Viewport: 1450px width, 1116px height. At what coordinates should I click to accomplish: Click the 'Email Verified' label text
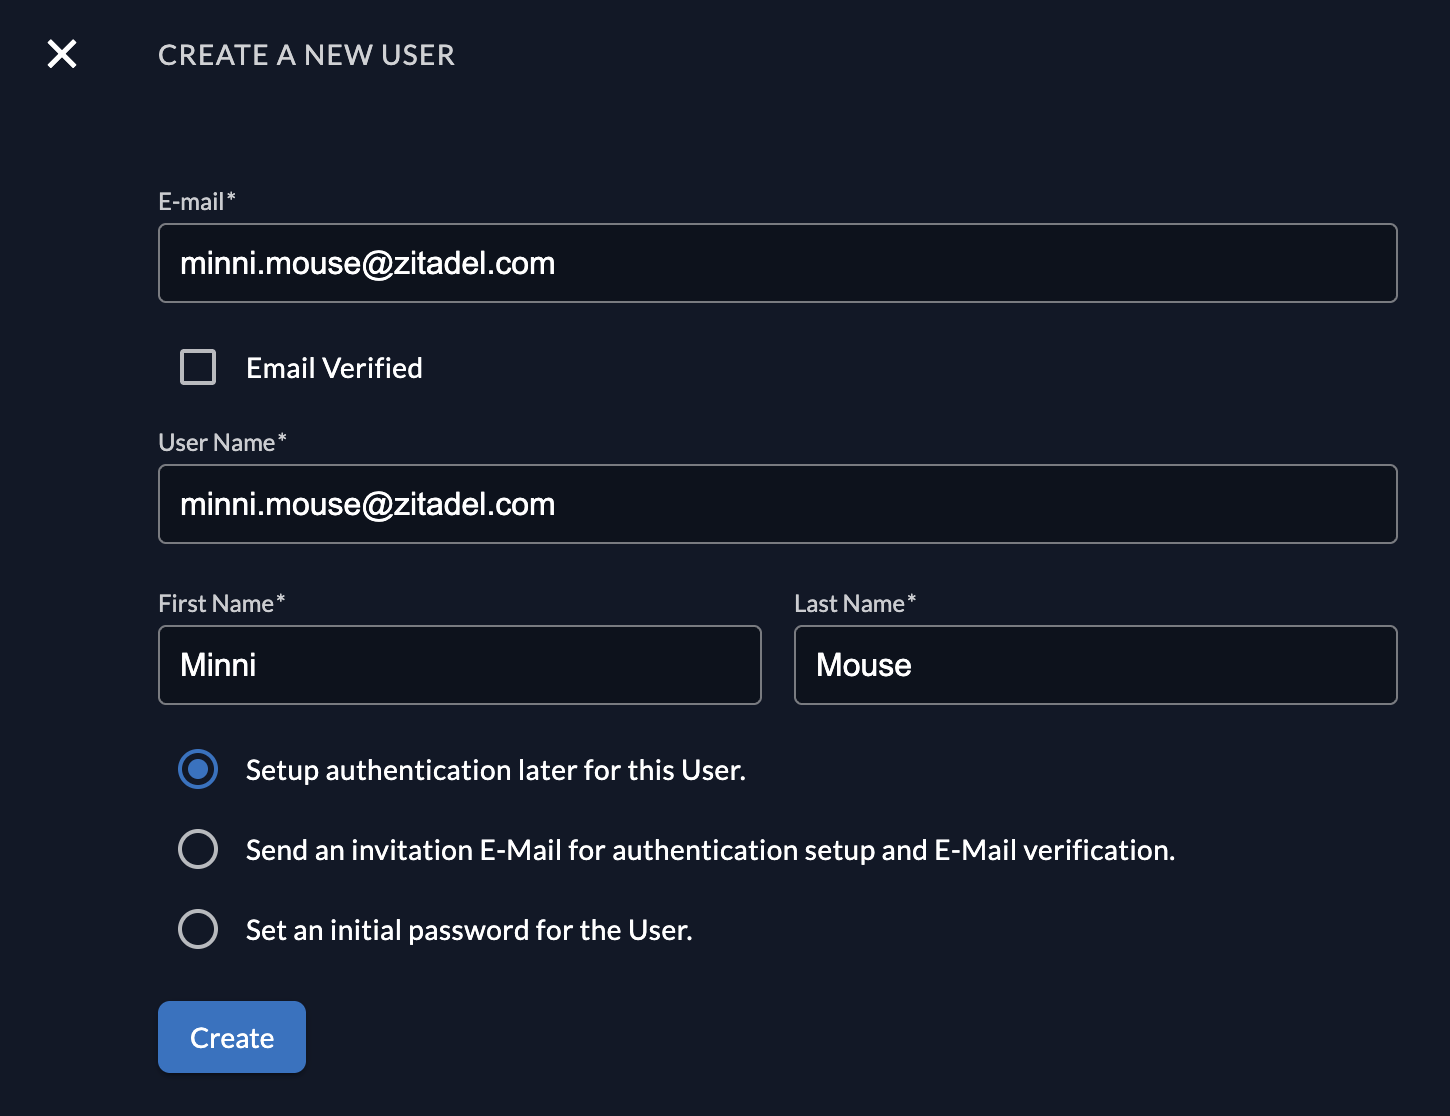tap(334, 368)
